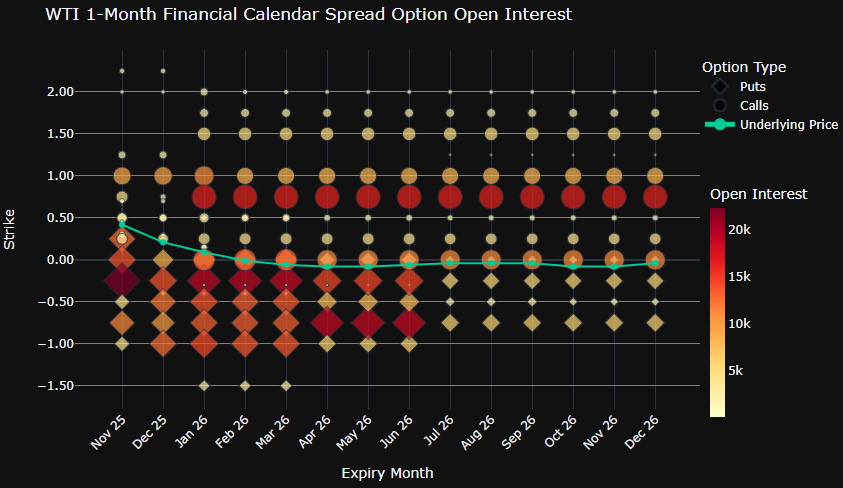Select the Jan 26 put diamond at strike -1.50
This screenshot has height=488, width=843.
(204, 385)
